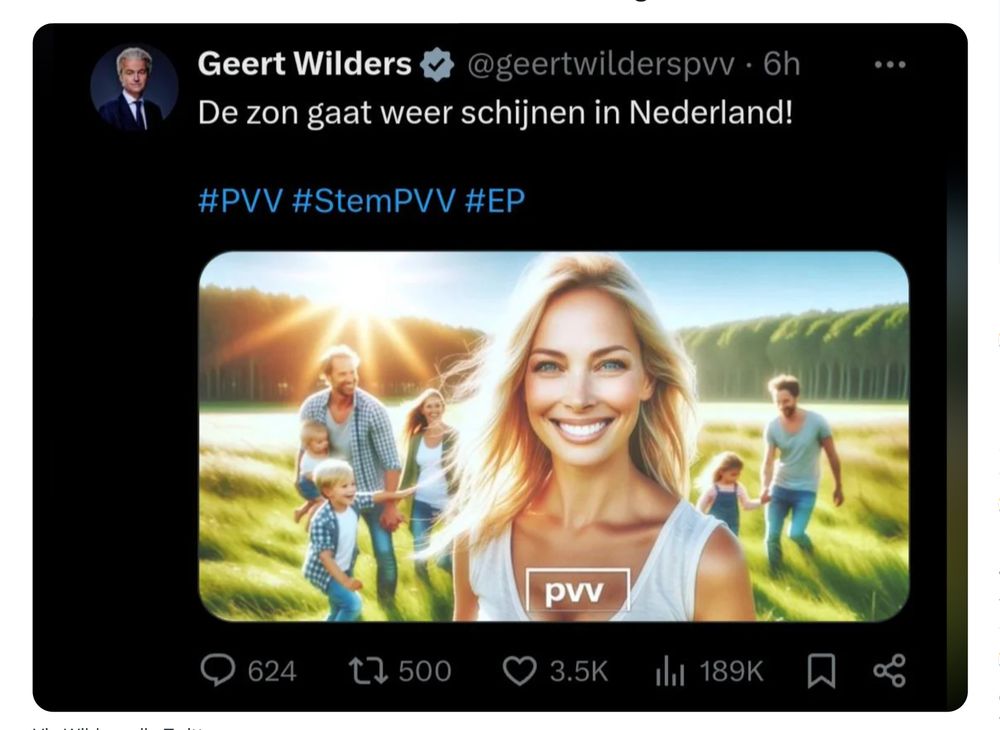Click the 500 retweets count
This screenshot has width=1000, height=730.
coord(425,672)
